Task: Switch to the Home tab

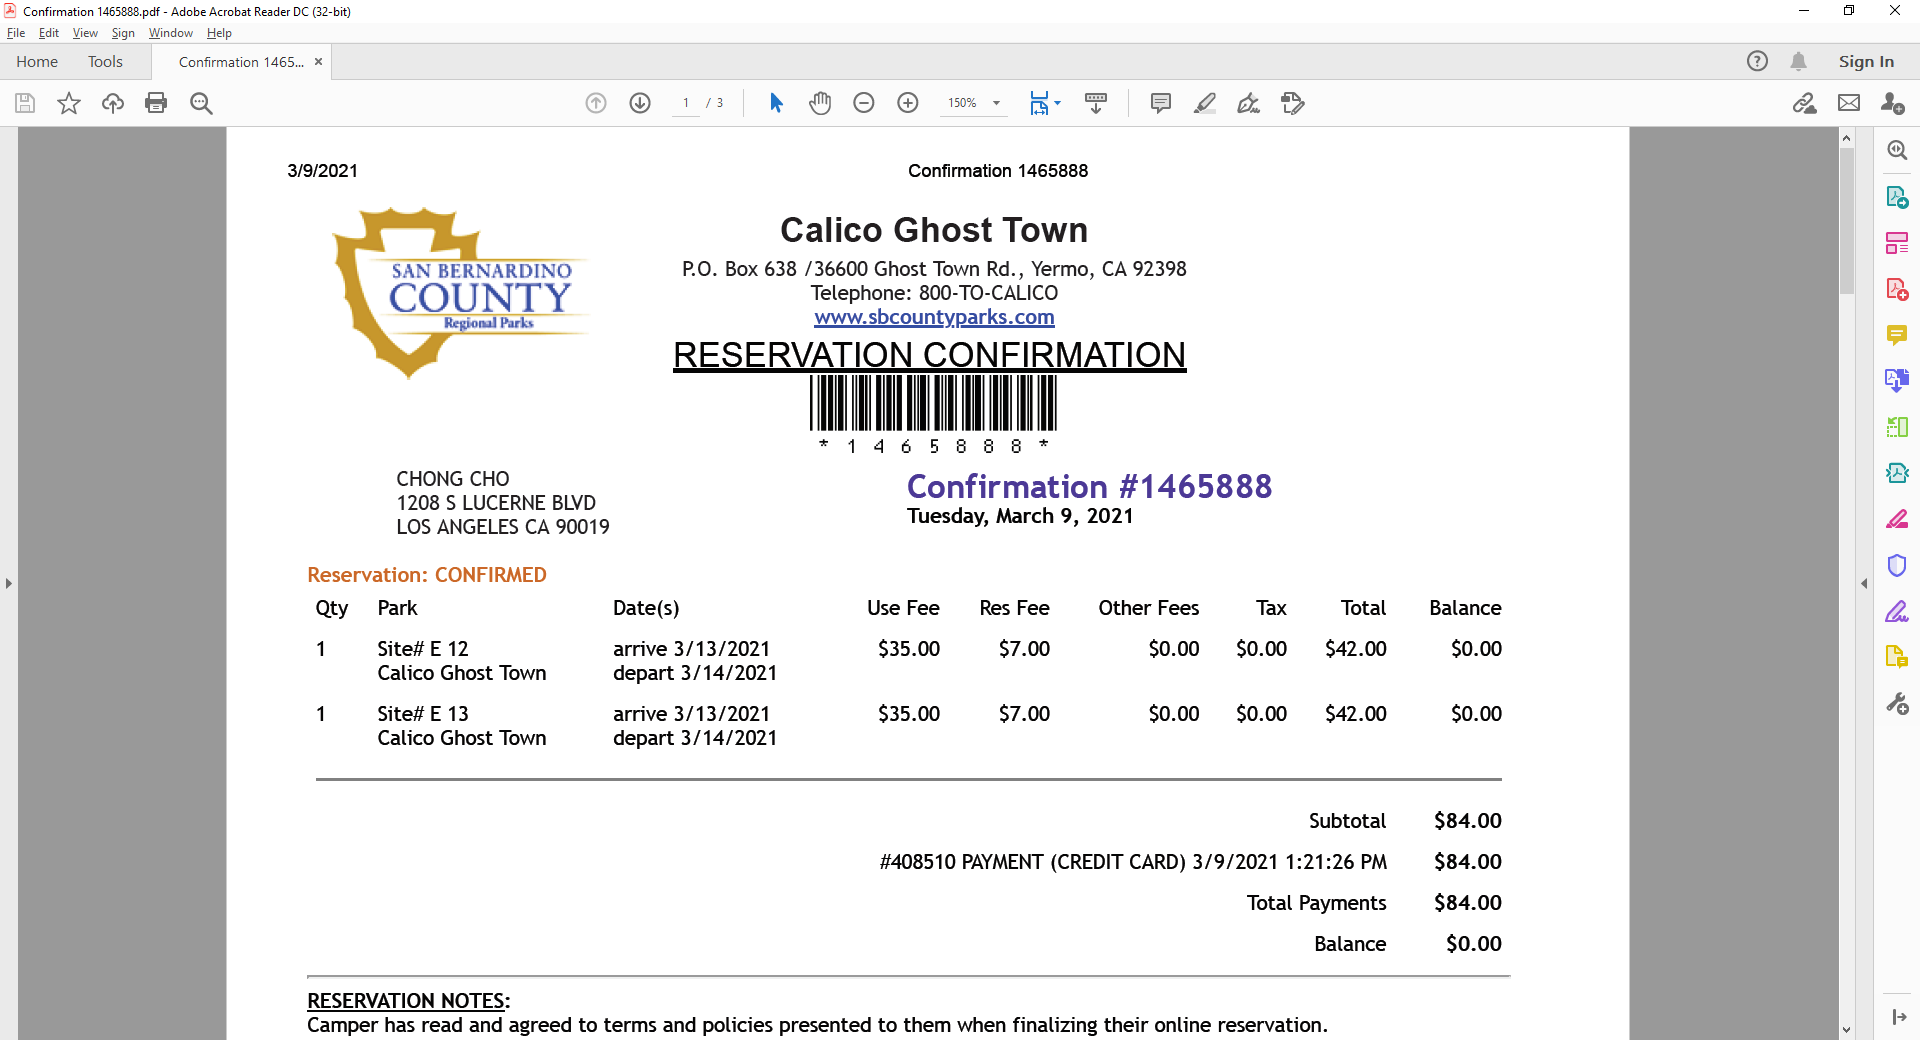Action: (x=37, y=61)
